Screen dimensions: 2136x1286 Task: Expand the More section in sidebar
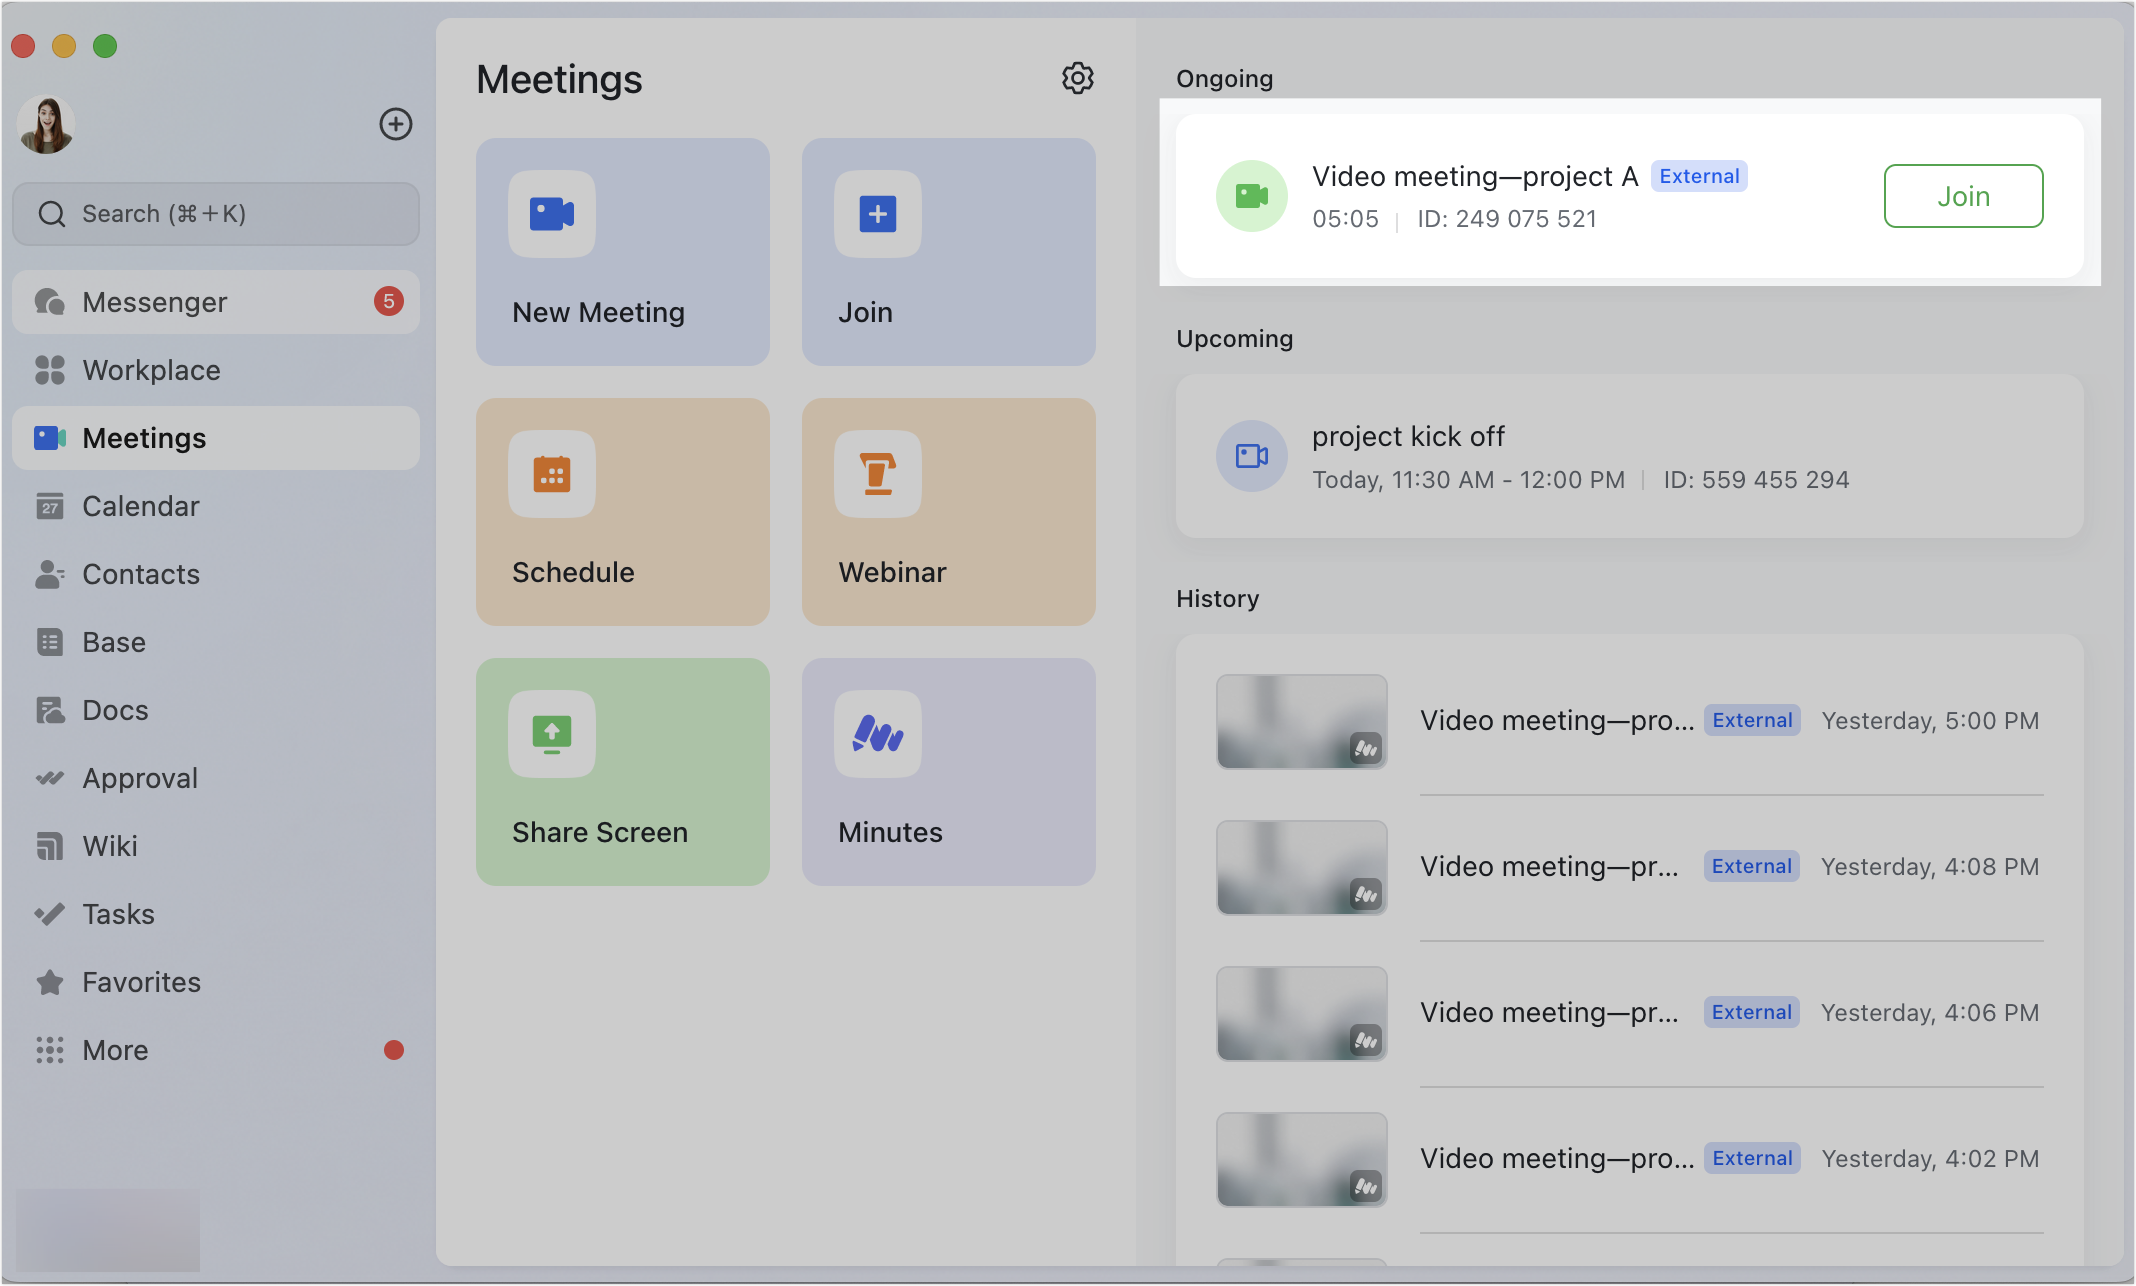tap(113, 1050)
